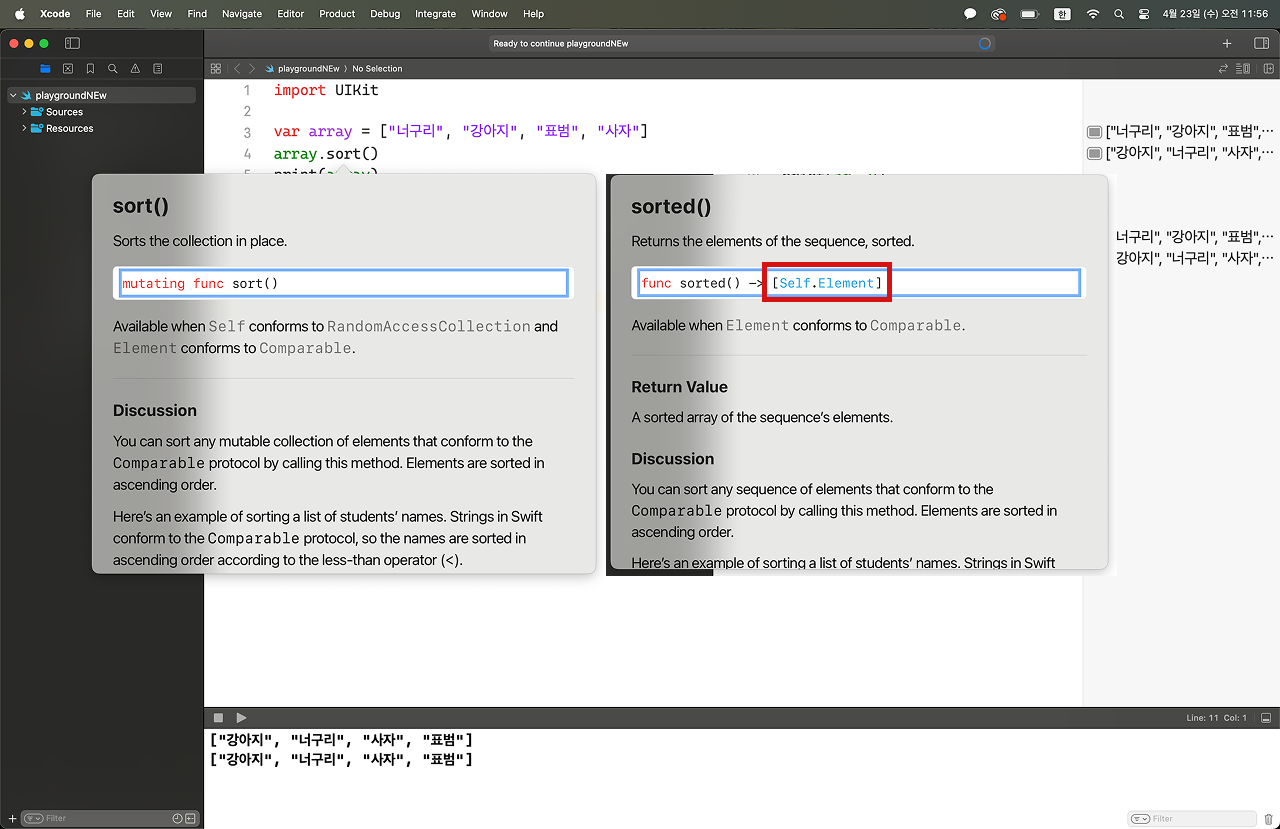Viewport: 1280px width, 829px height.
Task: Click the first console output line
Action: pos(341,740)
